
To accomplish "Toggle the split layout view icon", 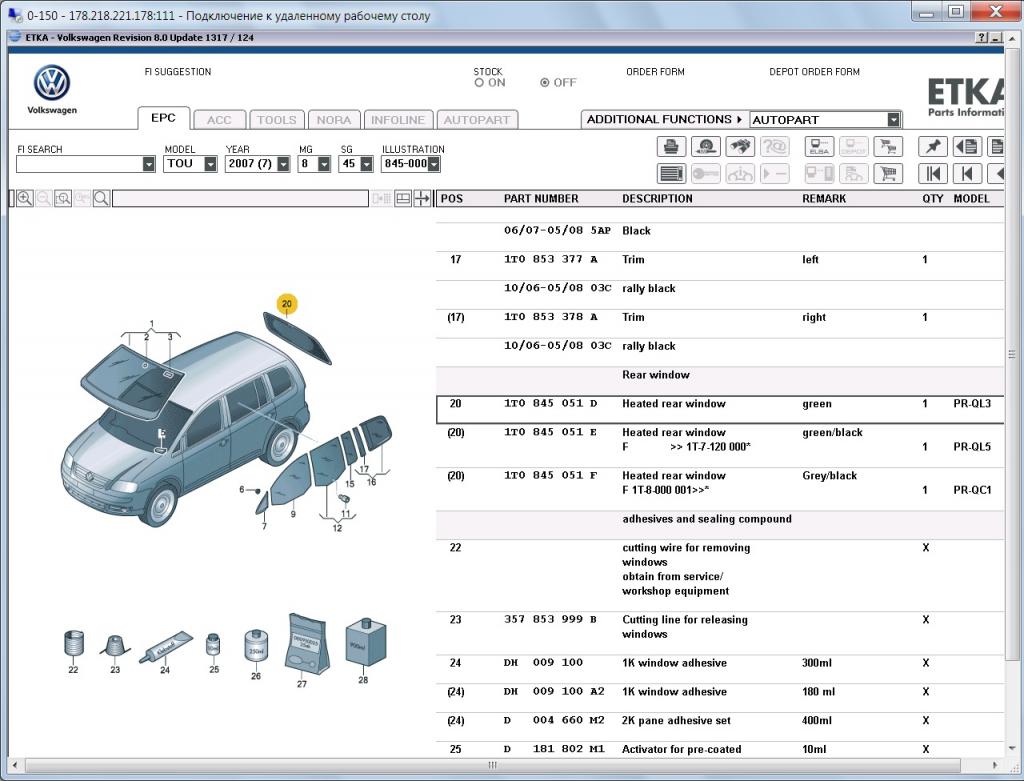I will coord(403,199).
